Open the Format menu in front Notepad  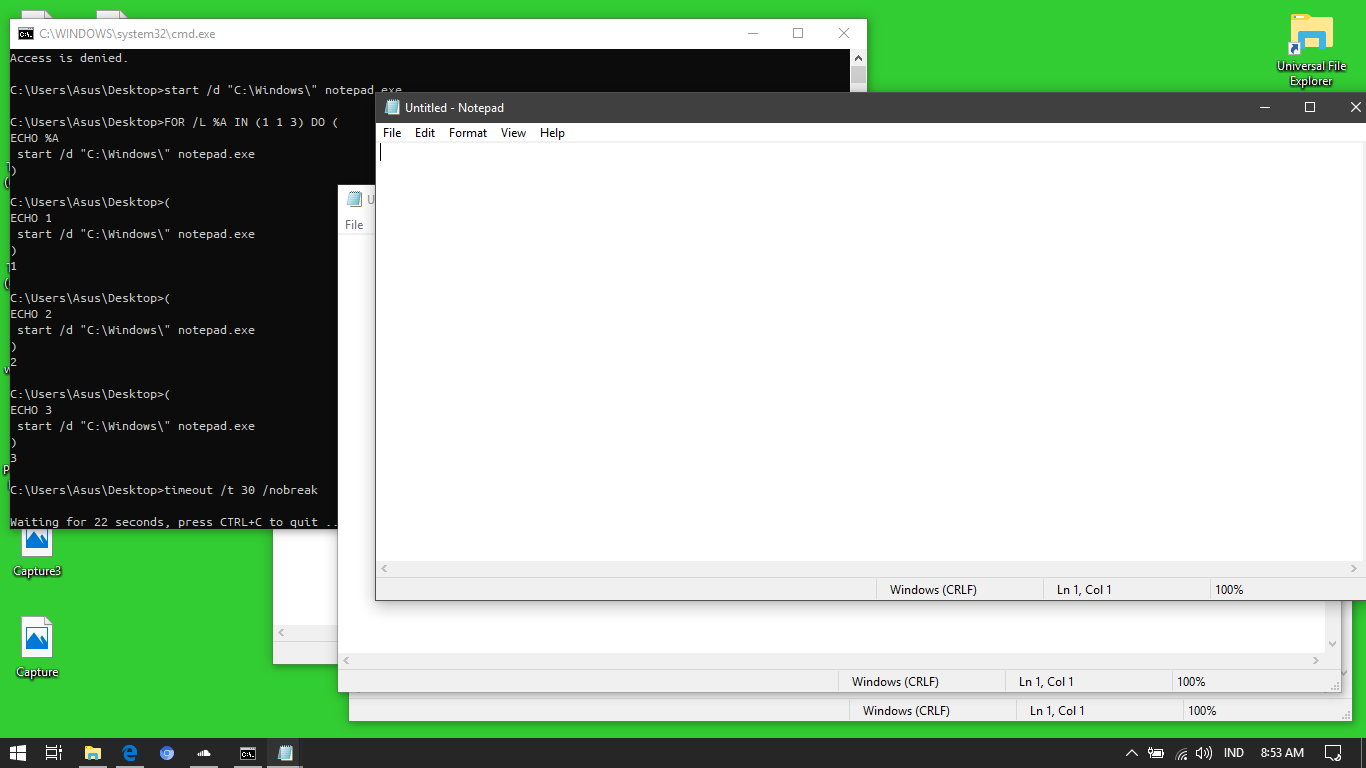(x=468, y=133)
